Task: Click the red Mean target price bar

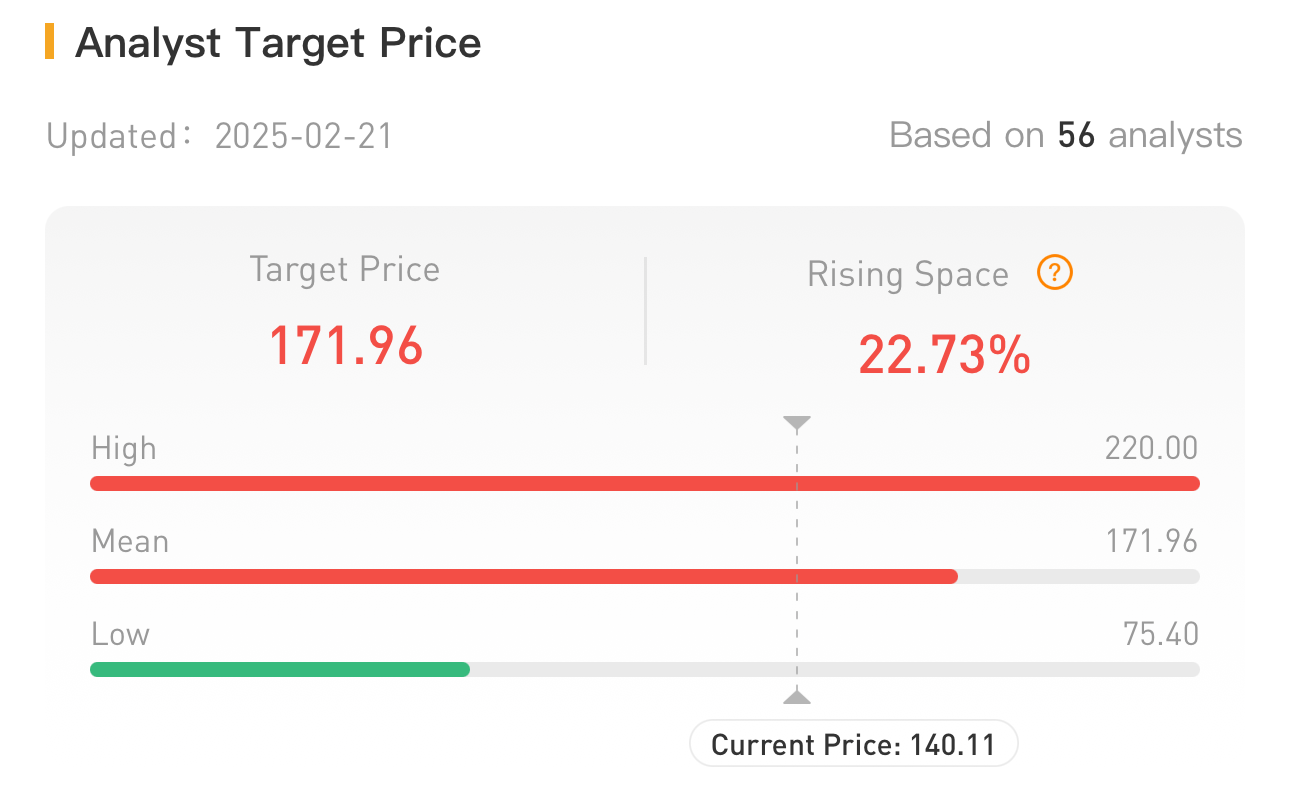Action: (x=523, y=576)
